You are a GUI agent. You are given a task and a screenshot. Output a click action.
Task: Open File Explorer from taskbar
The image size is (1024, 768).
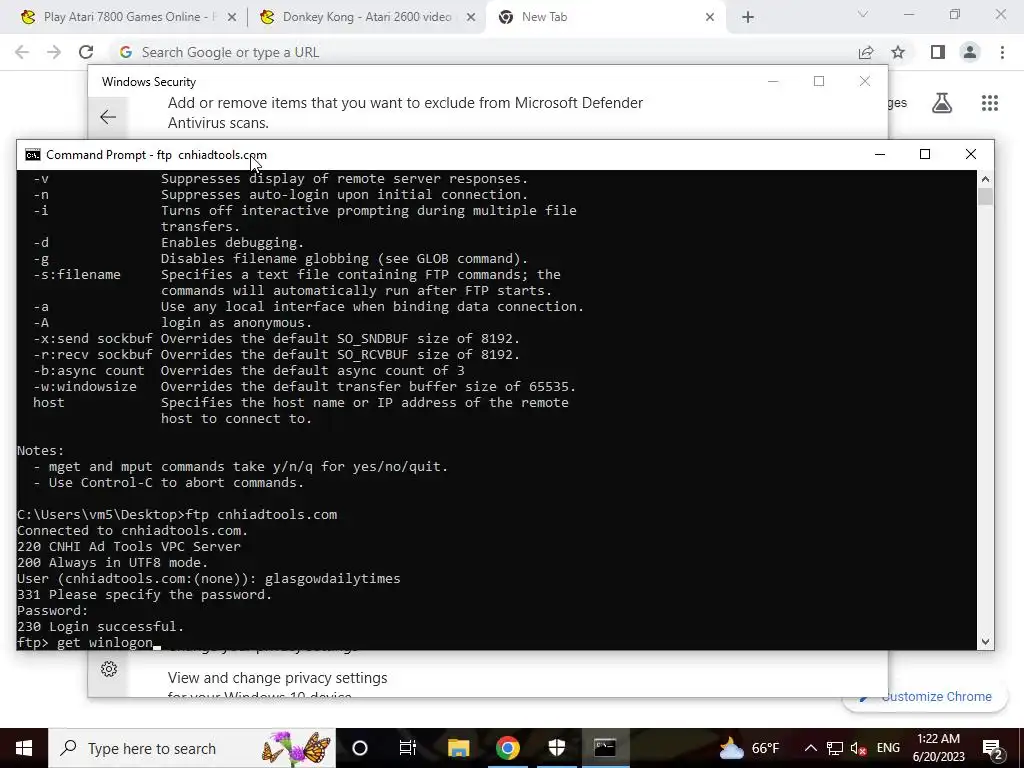click(458, 748)
